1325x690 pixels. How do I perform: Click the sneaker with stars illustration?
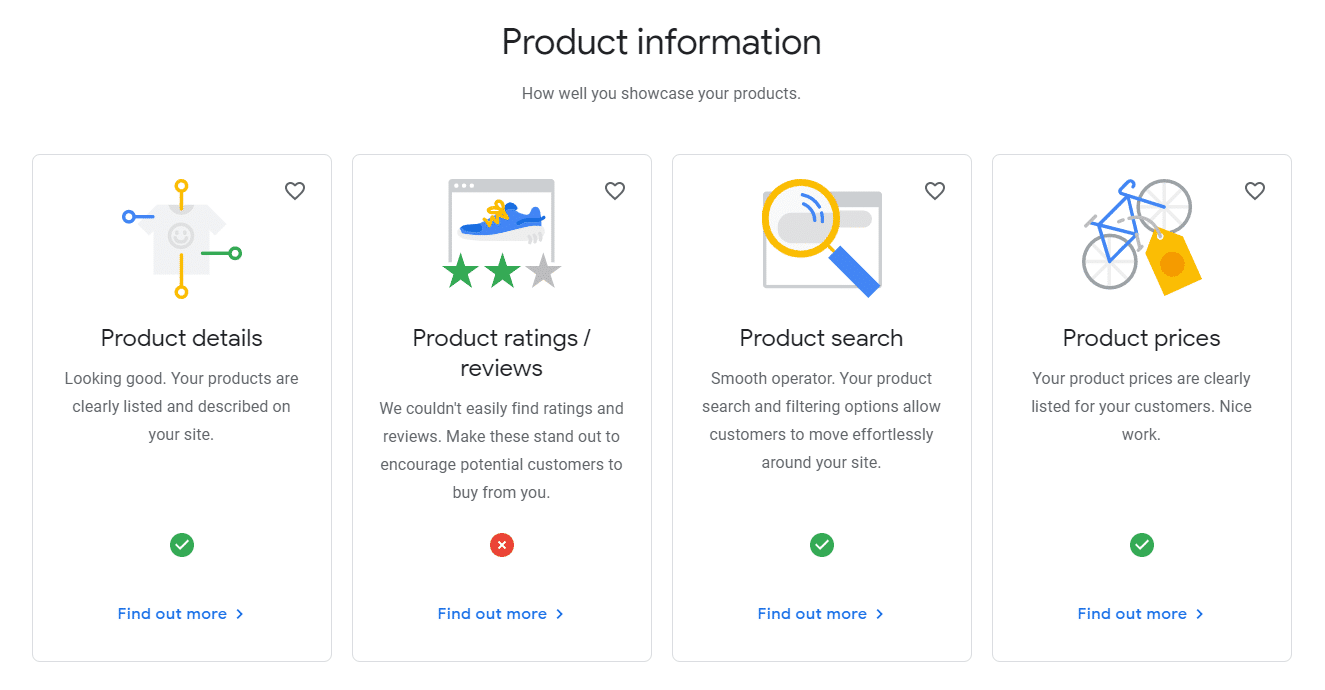click(x=502, y=234)
